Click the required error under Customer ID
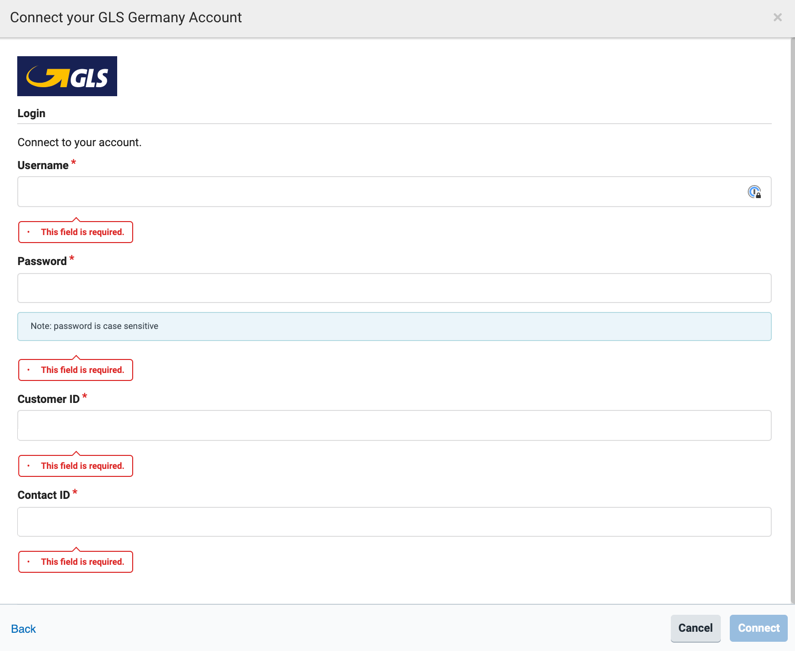Screen dimensions: 795x651 tap(76, 465)
